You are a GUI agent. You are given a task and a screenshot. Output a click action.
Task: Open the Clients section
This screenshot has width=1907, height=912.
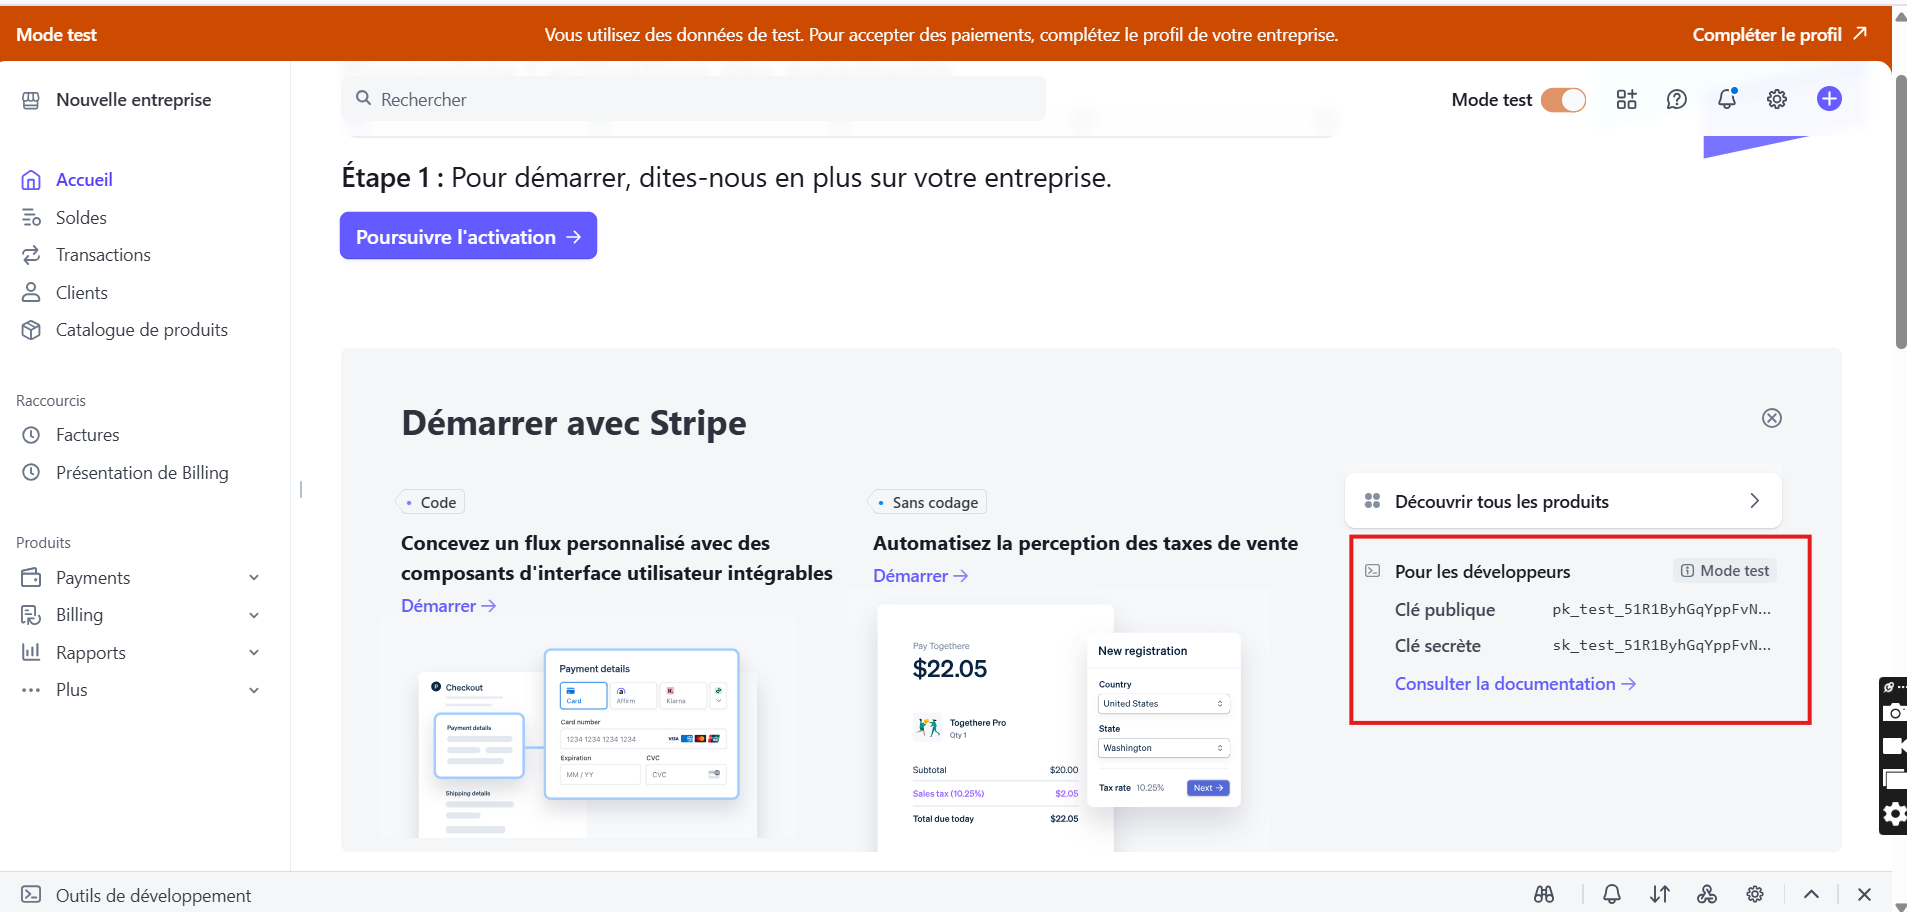point(82,293)
